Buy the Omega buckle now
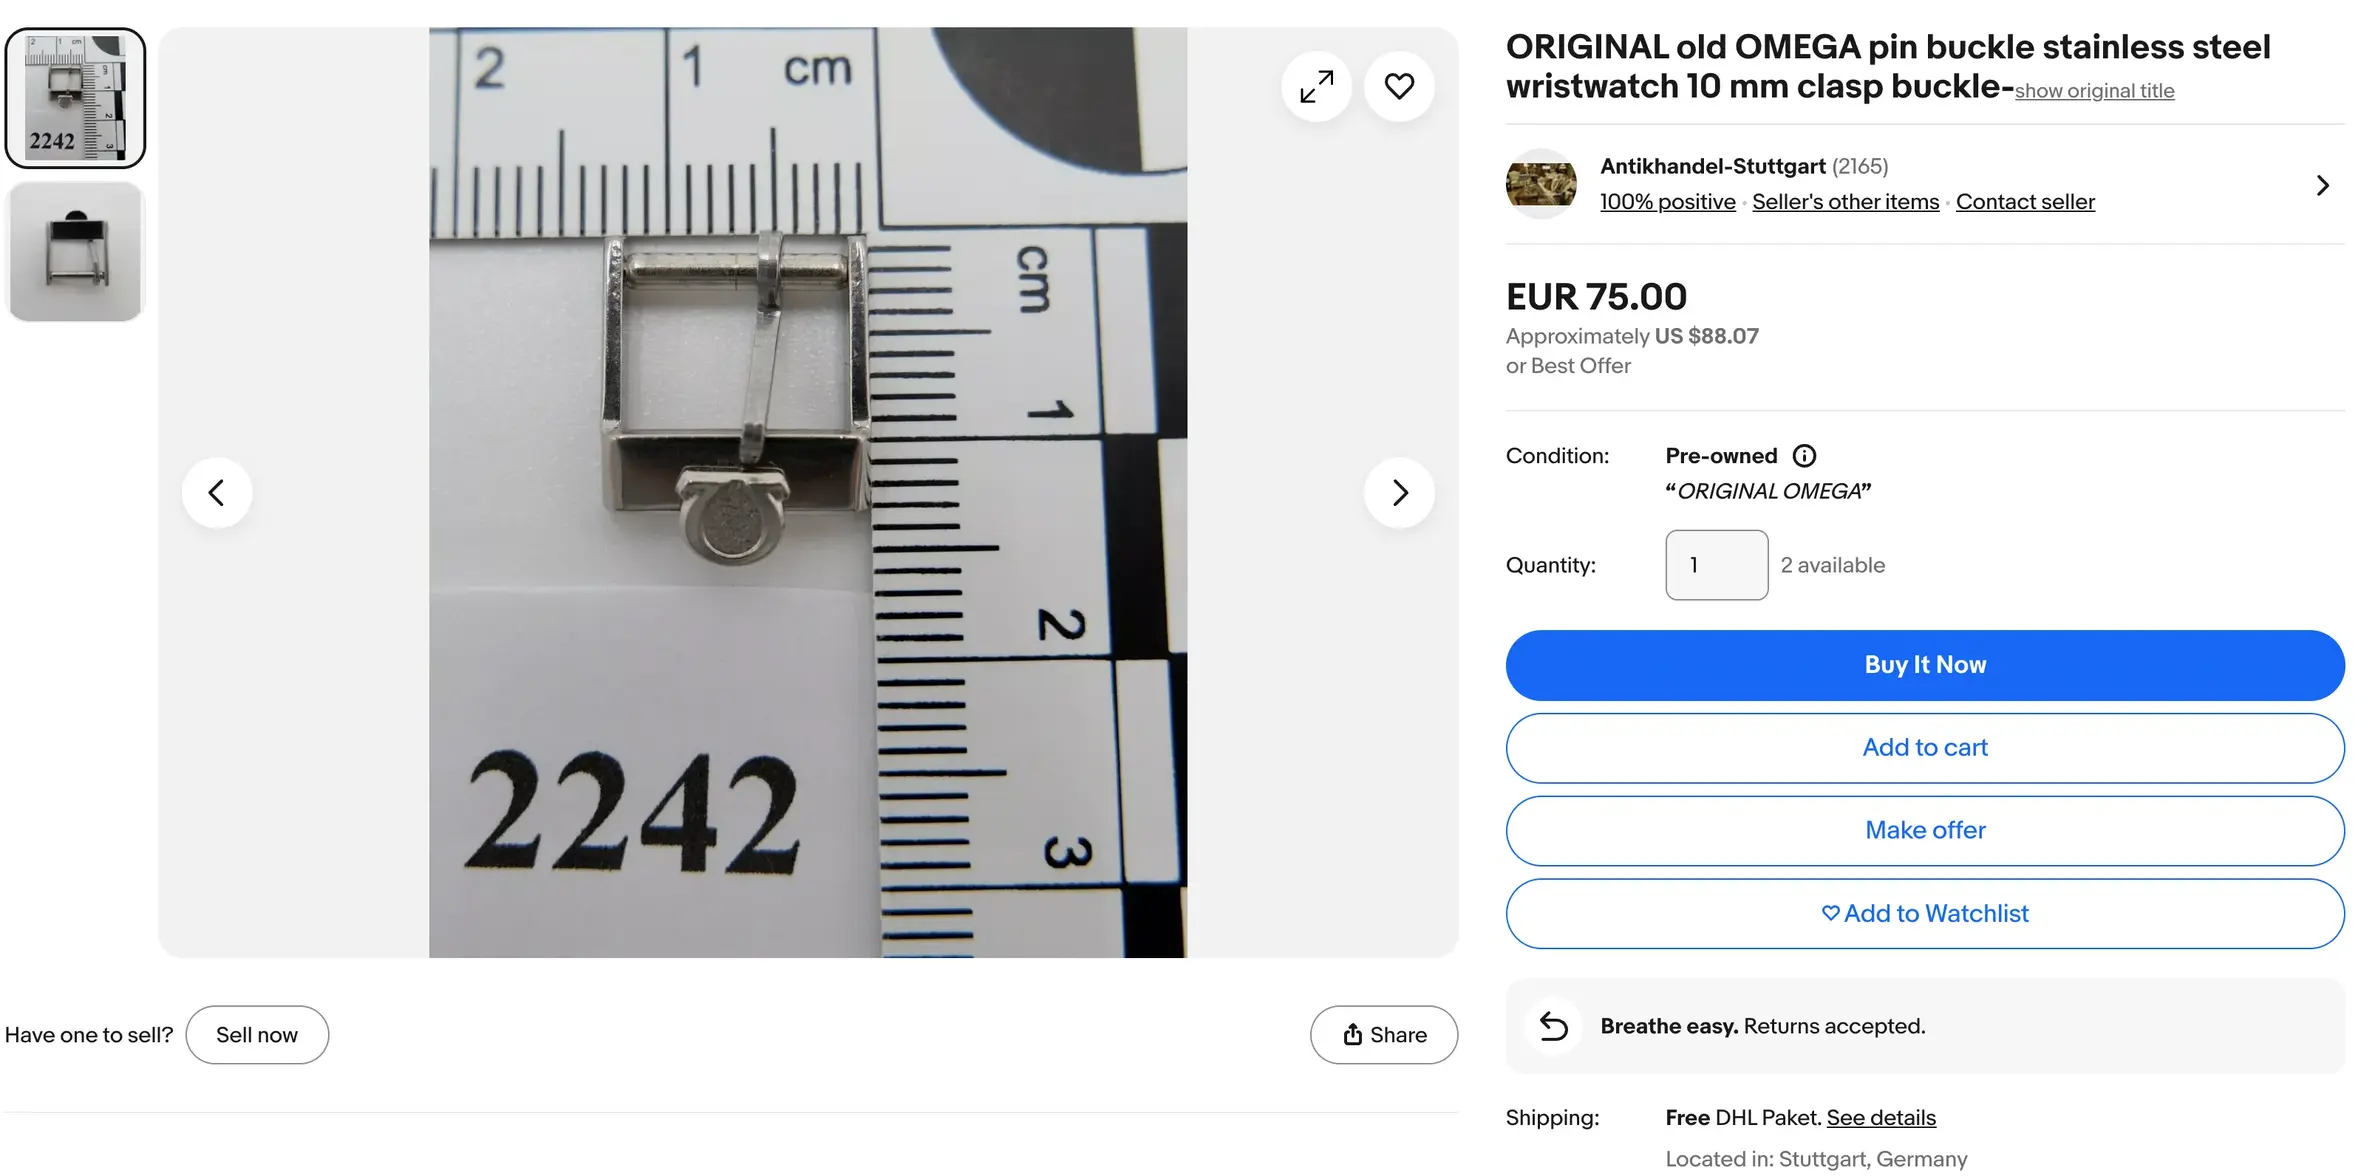 coord(1924,664)
